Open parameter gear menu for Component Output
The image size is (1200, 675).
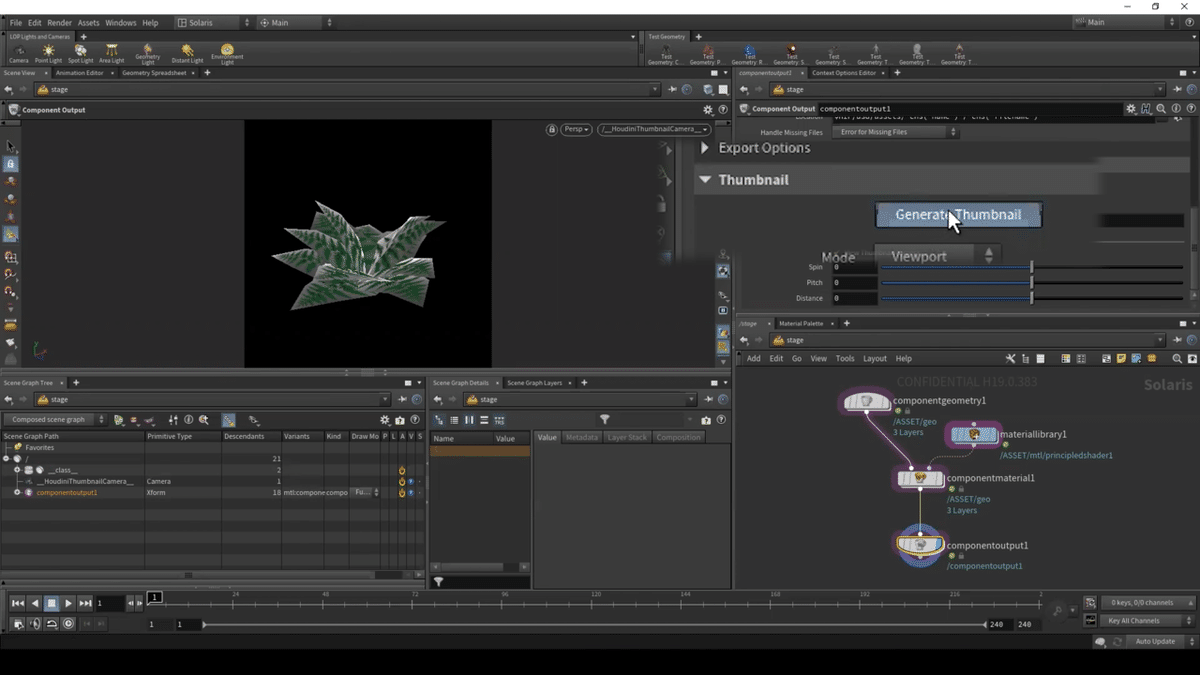click(1130, 109)
